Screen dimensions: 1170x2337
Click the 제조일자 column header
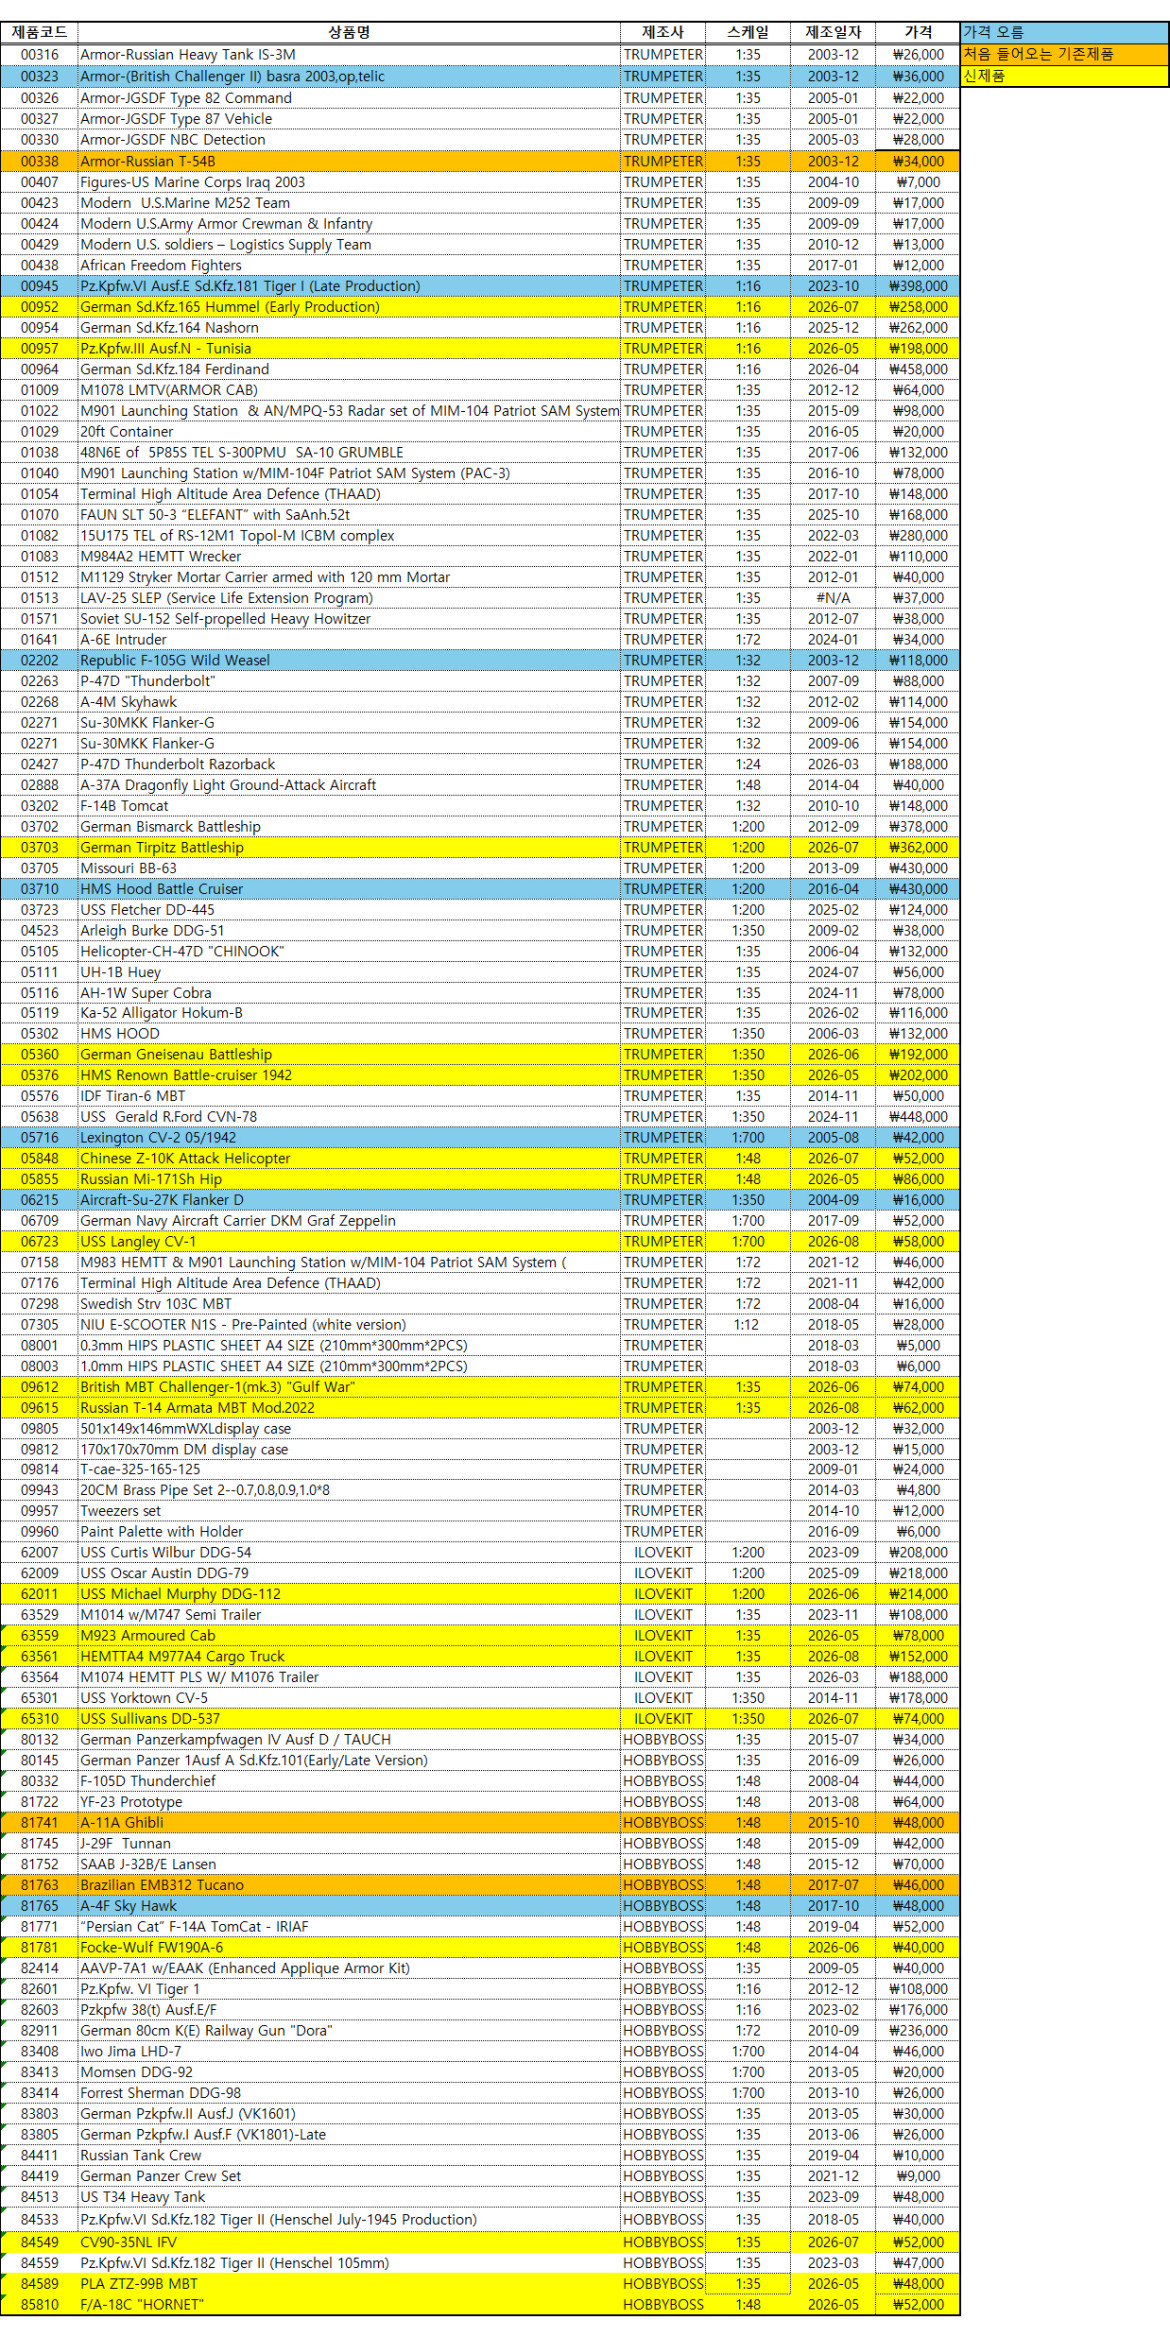pos(833,33)
